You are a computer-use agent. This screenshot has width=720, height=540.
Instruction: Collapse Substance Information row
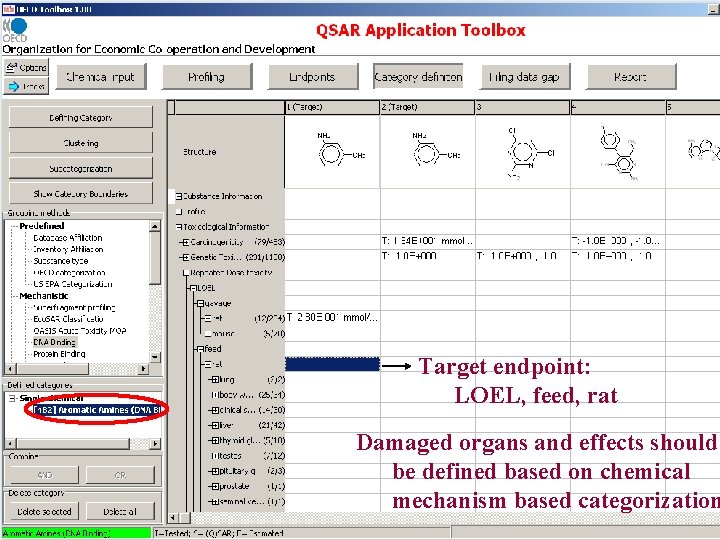[179, 196]
